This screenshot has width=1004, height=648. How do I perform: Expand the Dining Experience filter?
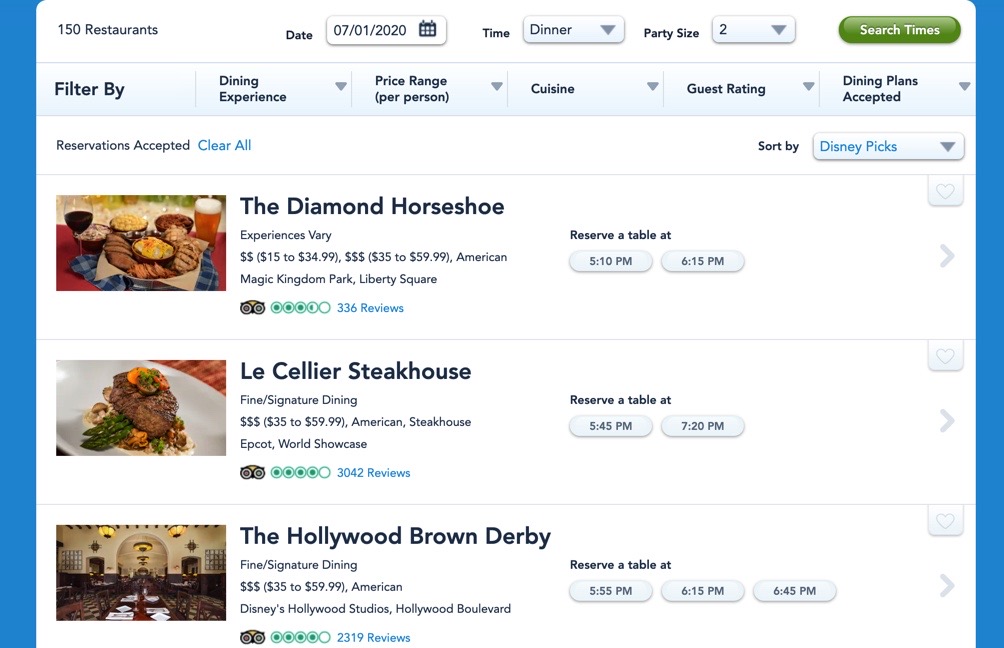point(273,89)
